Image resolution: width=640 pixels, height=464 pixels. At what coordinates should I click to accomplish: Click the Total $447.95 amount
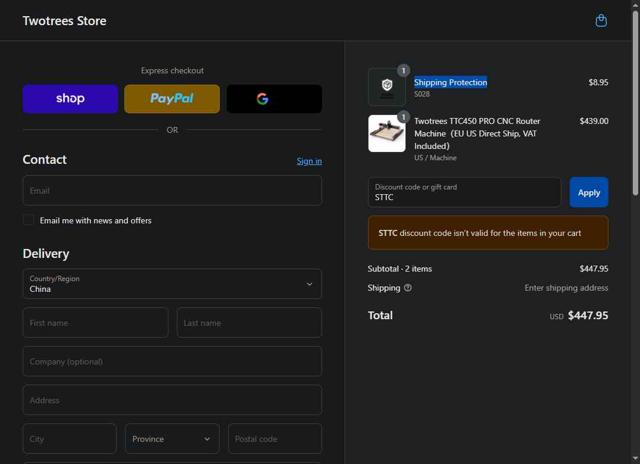coord(588,315)
